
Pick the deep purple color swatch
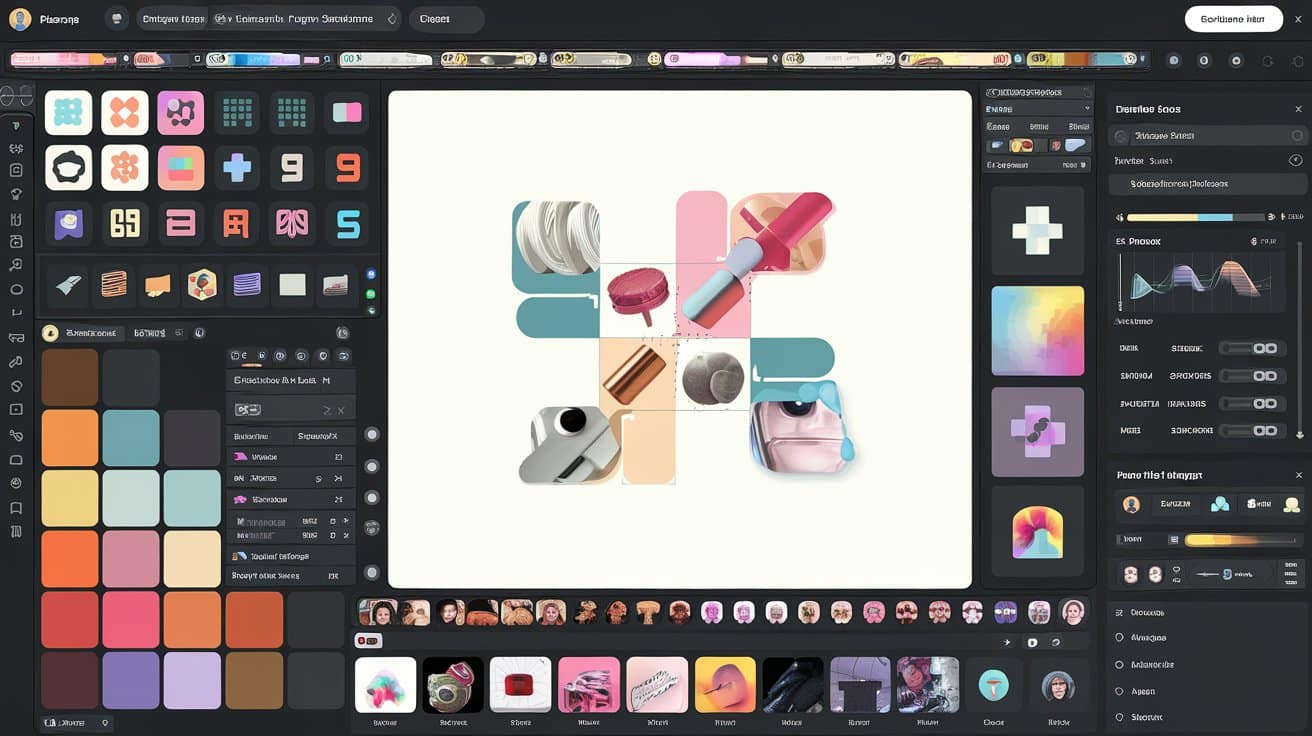coord(130,681)
